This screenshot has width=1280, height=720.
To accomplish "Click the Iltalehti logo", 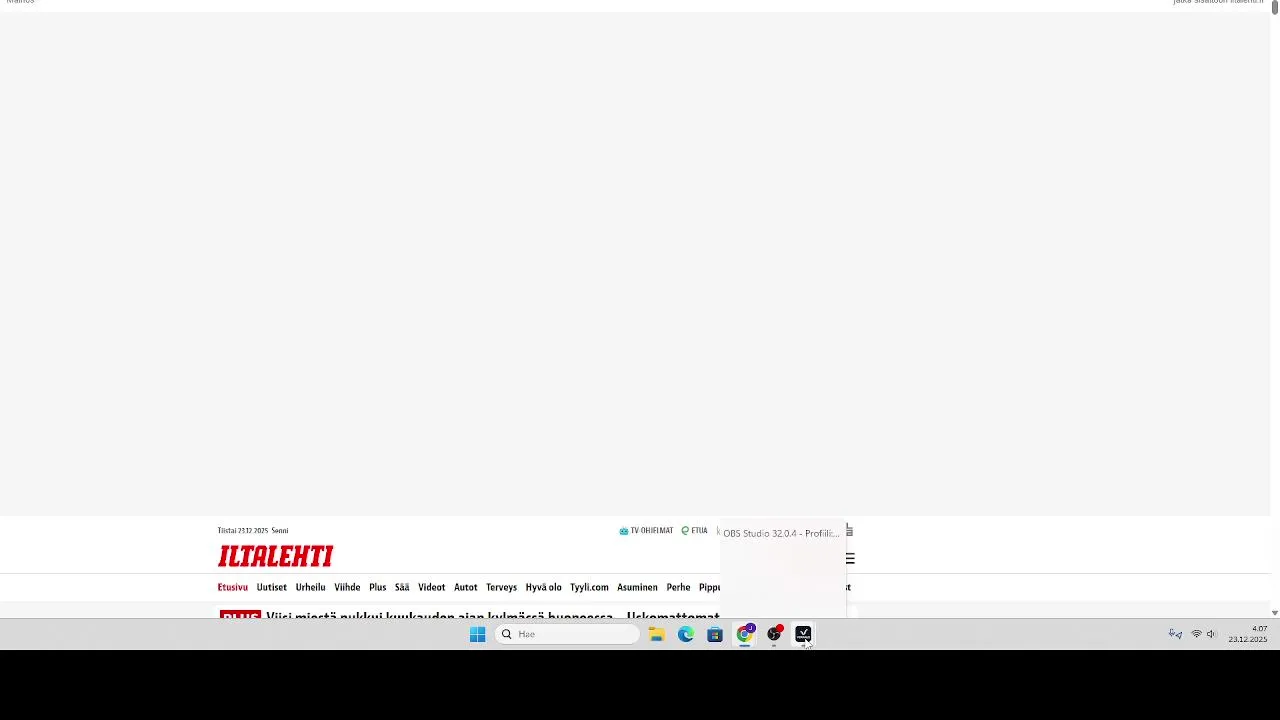I will (275, 556).
